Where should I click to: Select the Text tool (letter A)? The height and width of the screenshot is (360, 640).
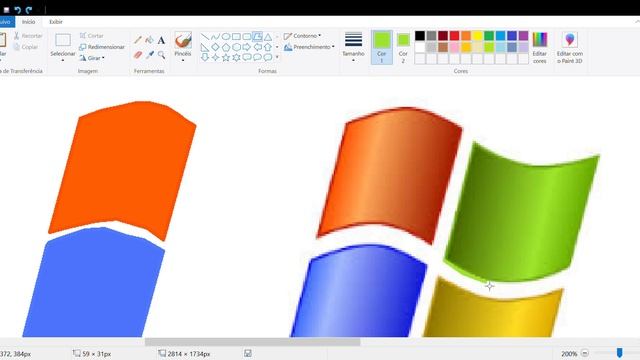pos(161,40)
